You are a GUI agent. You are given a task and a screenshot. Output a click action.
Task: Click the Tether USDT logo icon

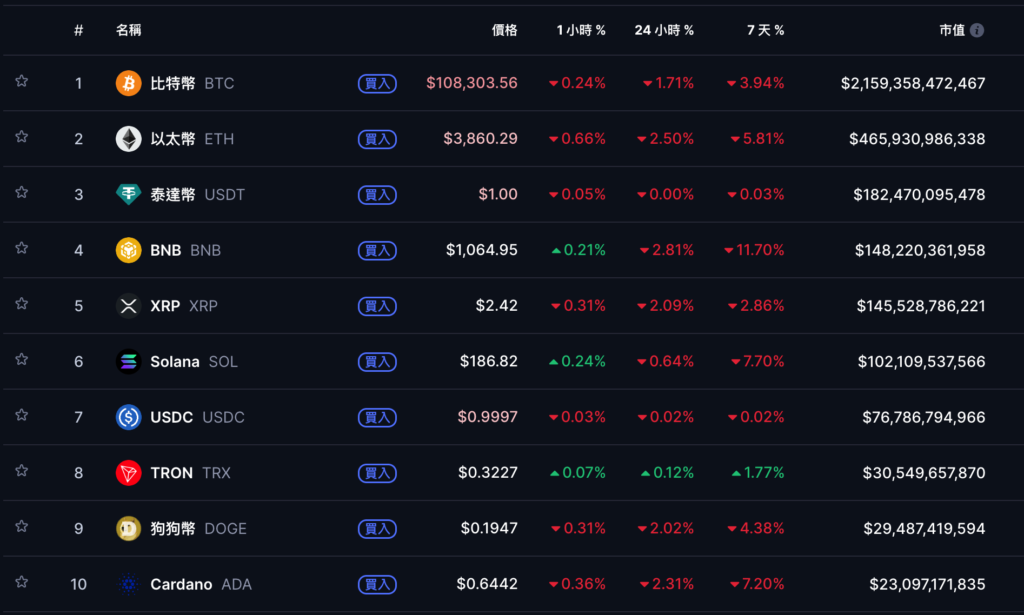(x=128, y=195)
